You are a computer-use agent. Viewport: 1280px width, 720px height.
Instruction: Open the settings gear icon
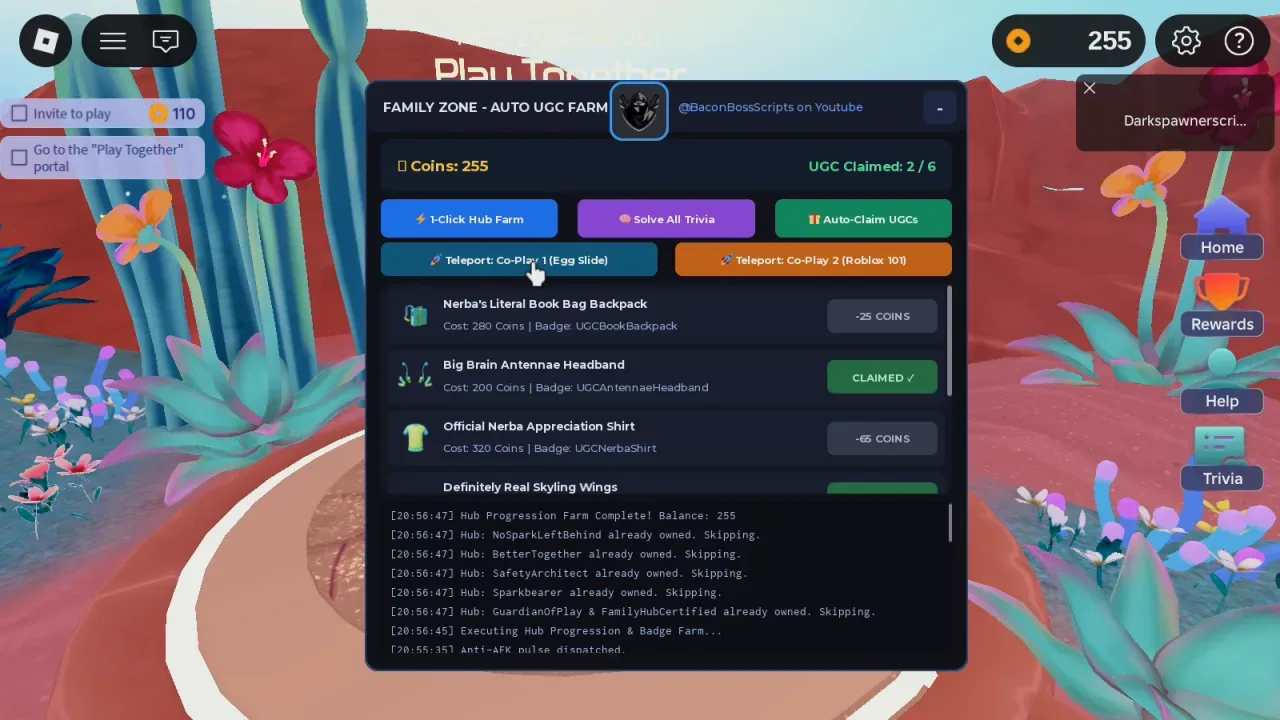(1186, 41)
